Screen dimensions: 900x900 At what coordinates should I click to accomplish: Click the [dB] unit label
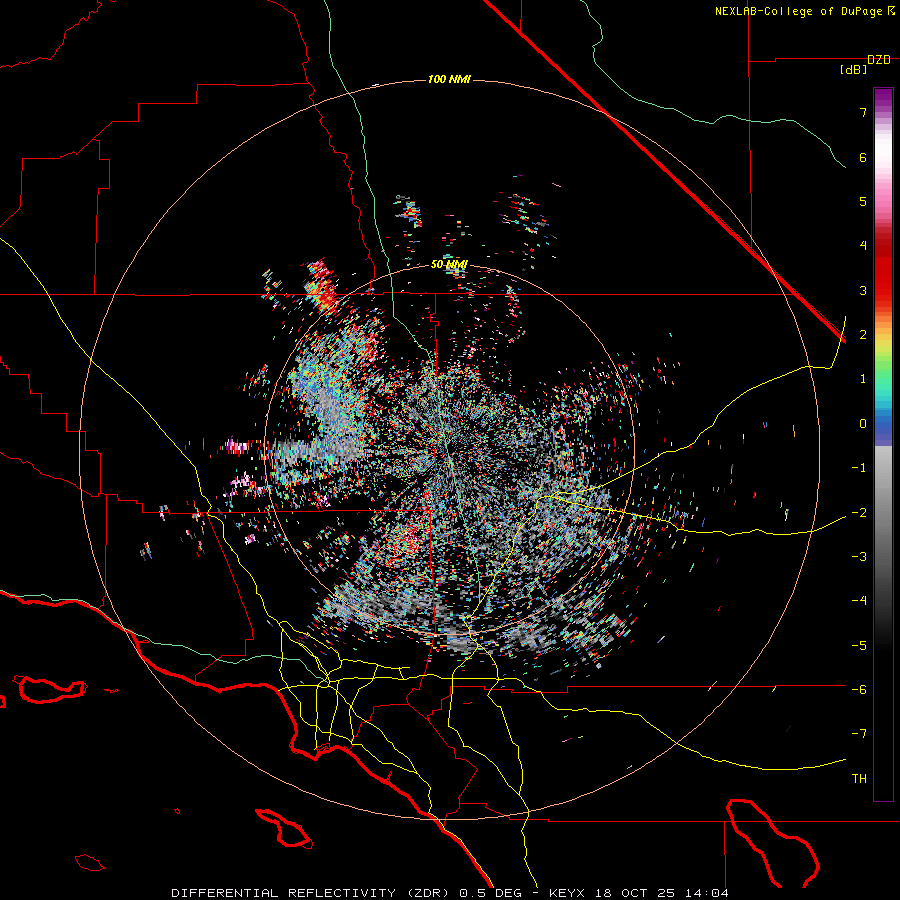[853, 70]
